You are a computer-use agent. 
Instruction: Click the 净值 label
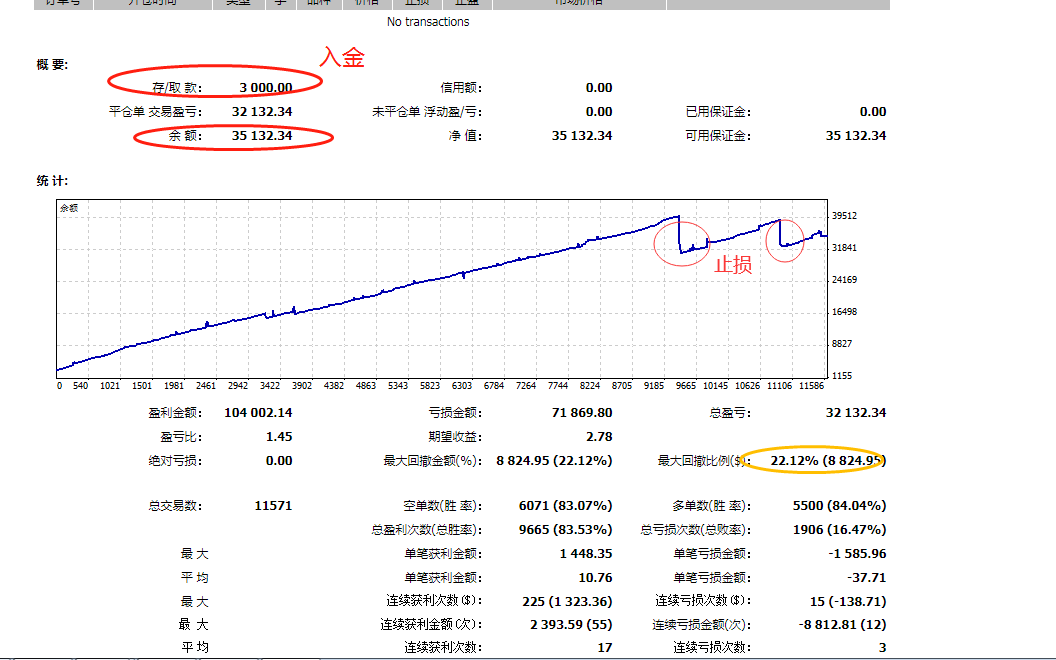click(x=465, y=135)
